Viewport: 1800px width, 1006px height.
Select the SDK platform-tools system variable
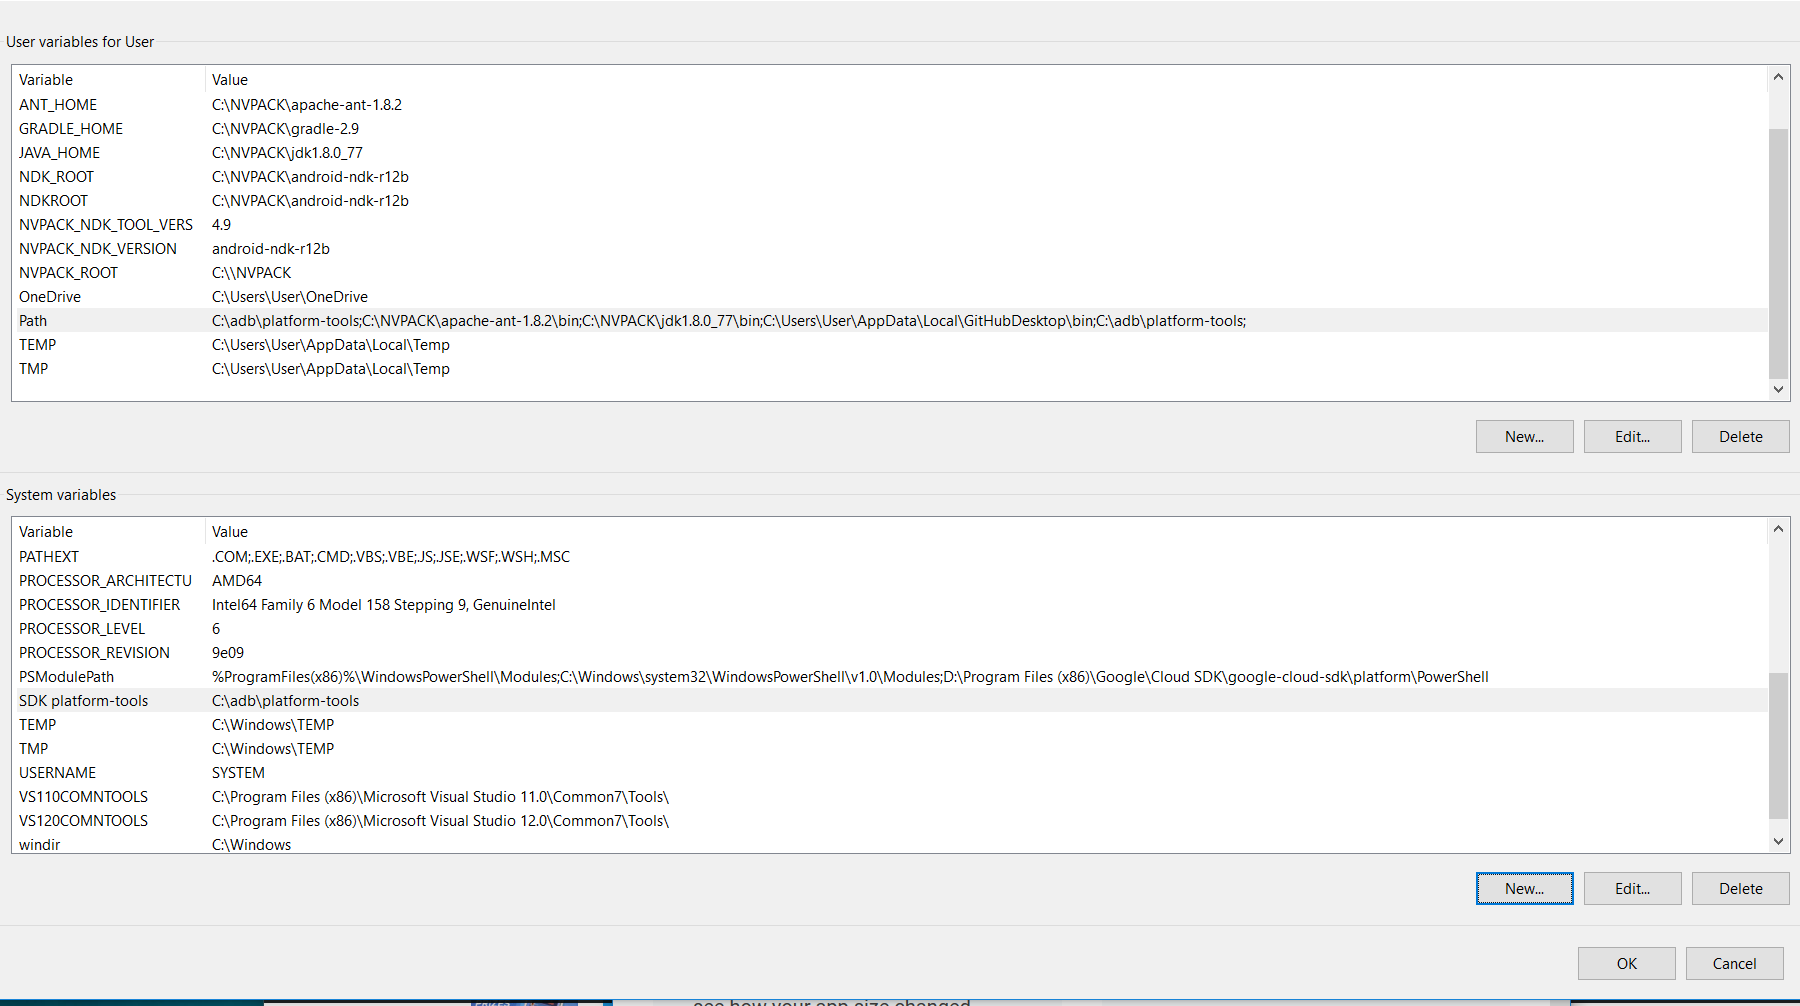coord(400,700)
